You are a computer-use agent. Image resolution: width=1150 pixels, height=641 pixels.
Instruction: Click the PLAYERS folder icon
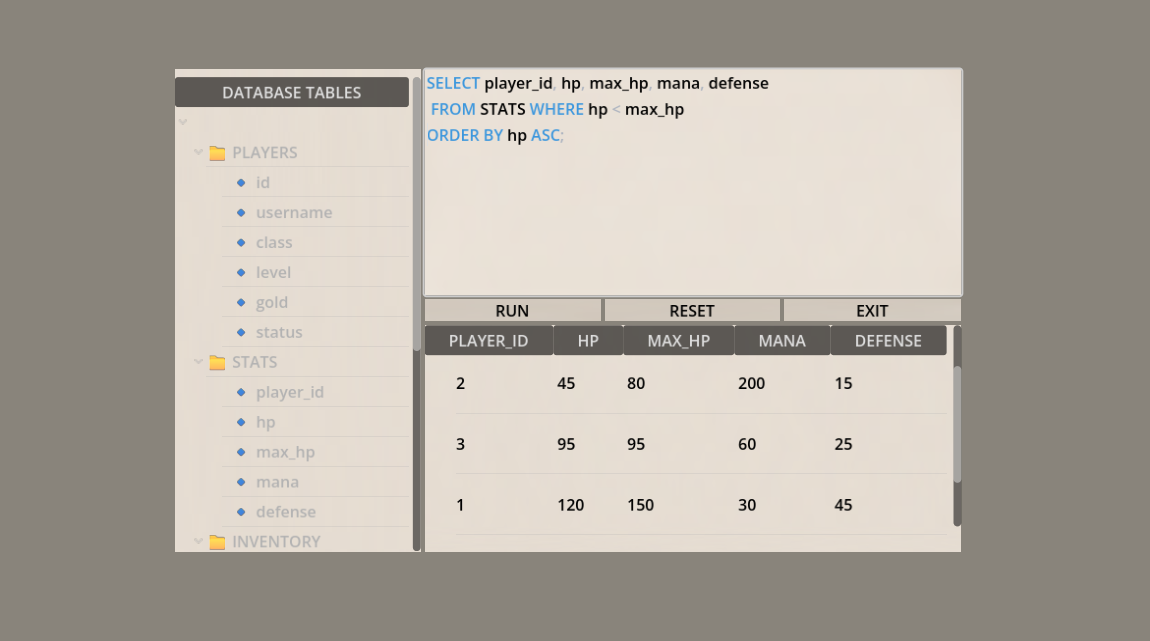217,153
